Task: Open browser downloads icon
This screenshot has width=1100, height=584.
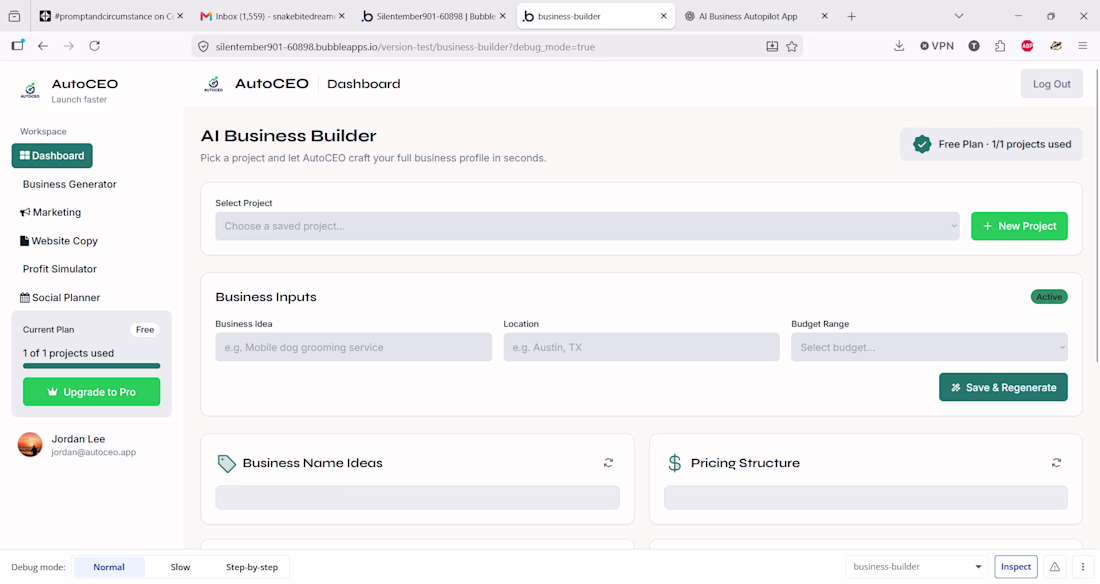Action: 899,46
